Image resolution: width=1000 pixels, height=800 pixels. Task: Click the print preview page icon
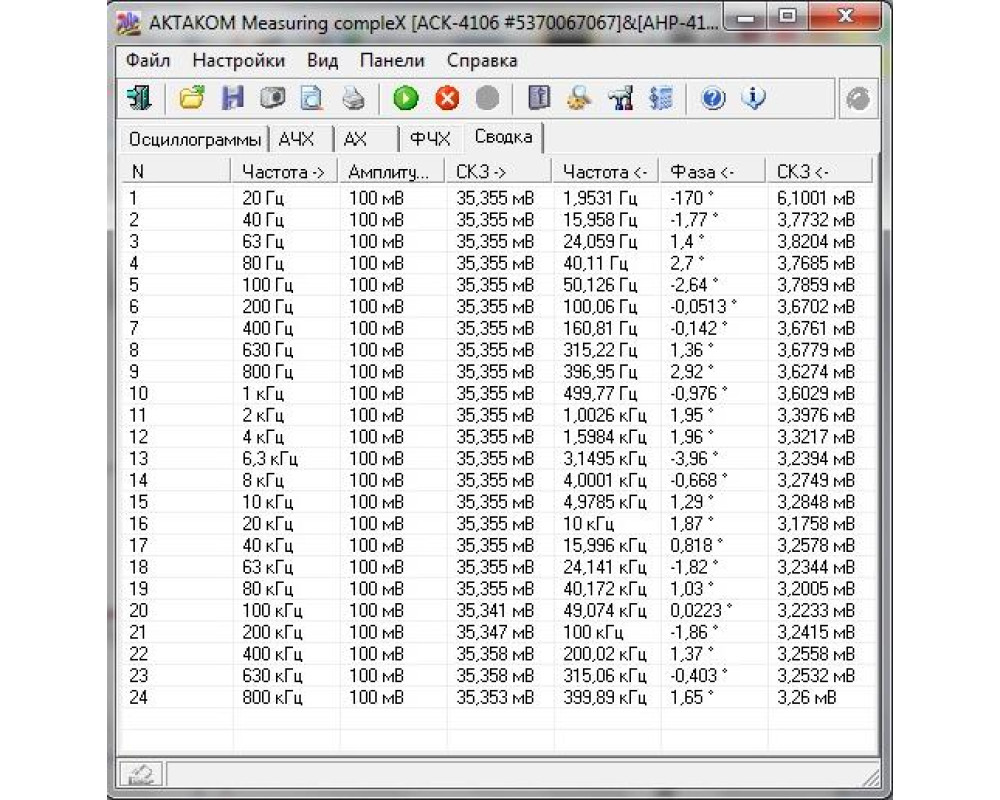(312, 98)
